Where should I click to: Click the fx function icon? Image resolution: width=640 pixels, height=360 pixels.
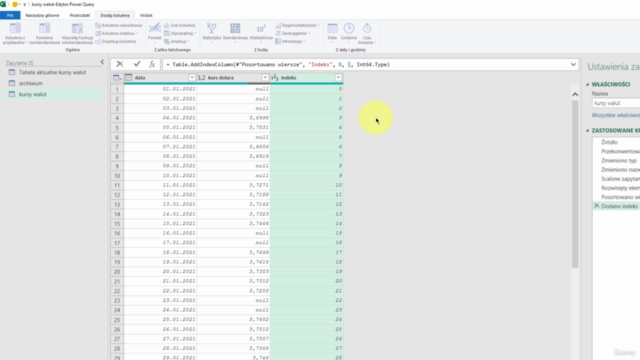tap(152, 64)
